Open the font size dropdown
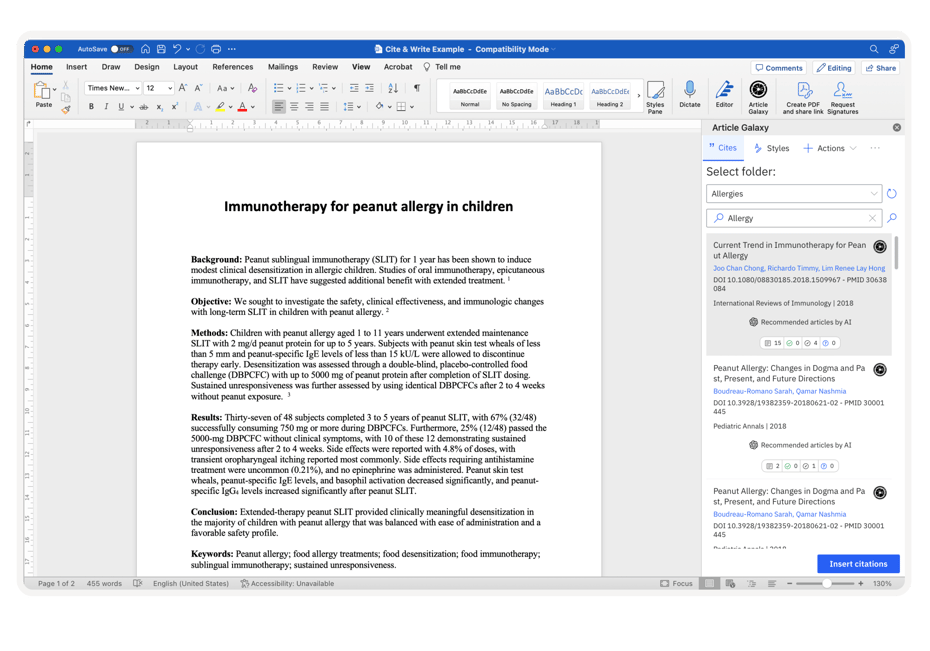Image resolution: width=930 pixels, height=651 pixels. 169,88
